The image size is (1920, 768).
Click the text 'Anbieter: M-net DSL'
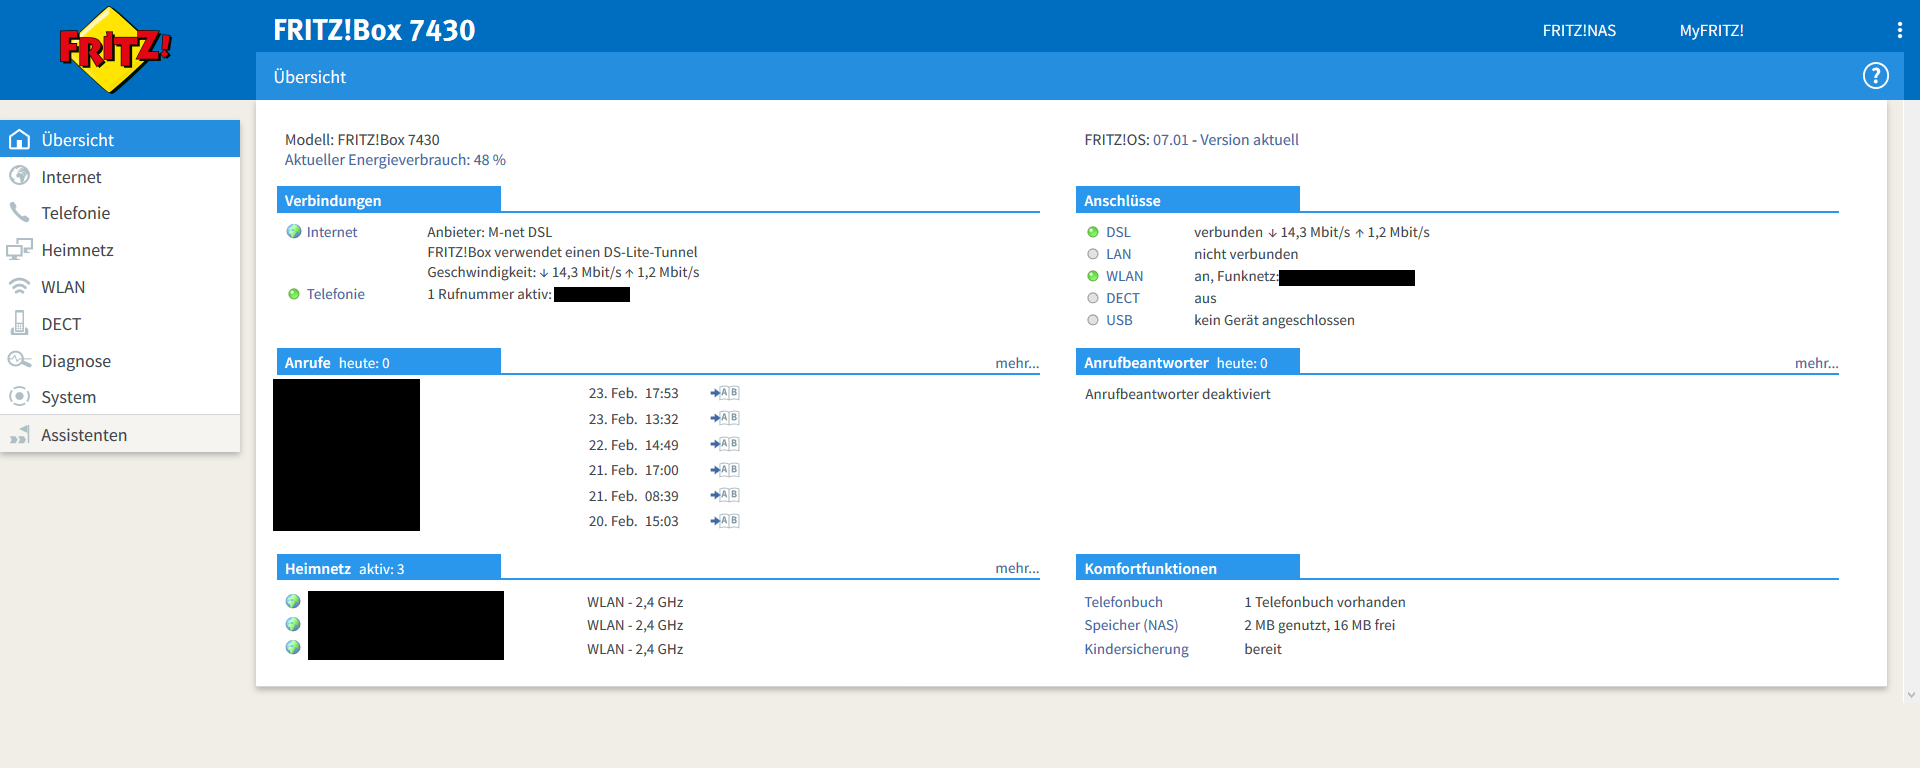489,232
